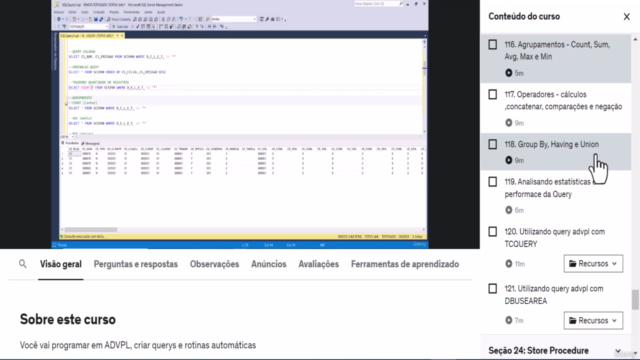640x360 pixels.
Task: Play lesson 116. Agrupamentos - Count, Sum
Action: point(557,51)
